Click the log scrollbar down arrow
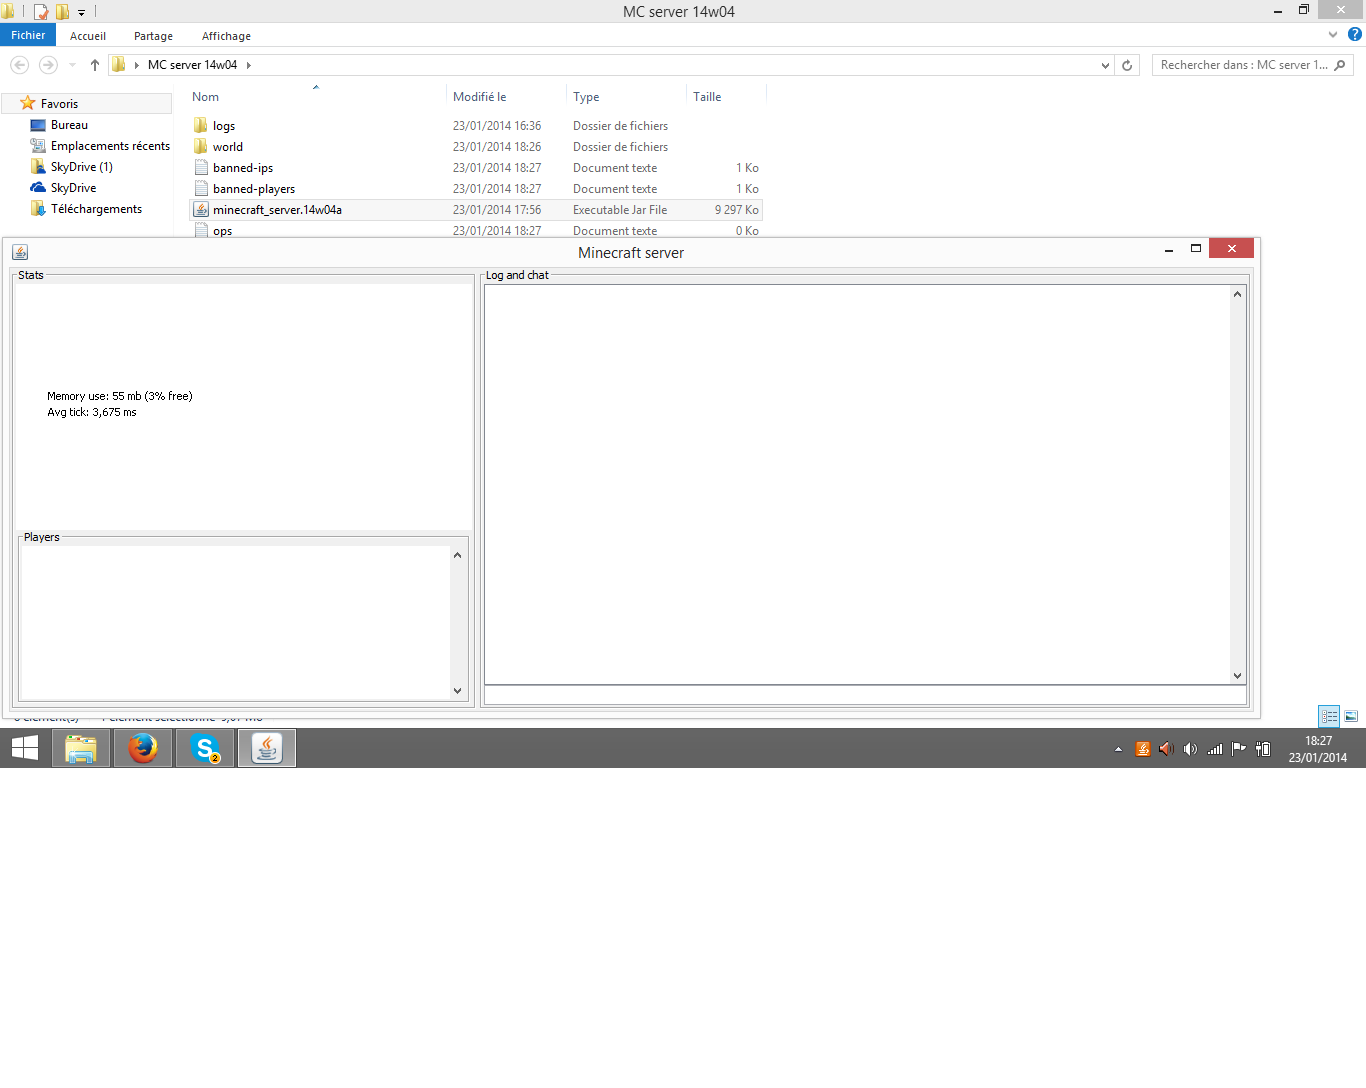This screenshot has width=1366, height=1088. pyautogui.click(x=1238, y=676)
